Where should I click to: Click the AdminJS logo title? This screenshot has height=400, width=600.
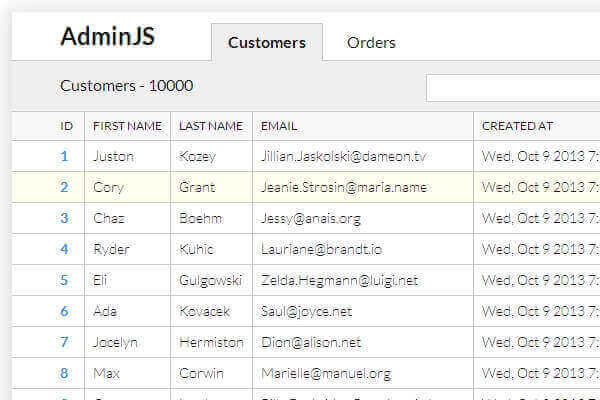point(108,36)
